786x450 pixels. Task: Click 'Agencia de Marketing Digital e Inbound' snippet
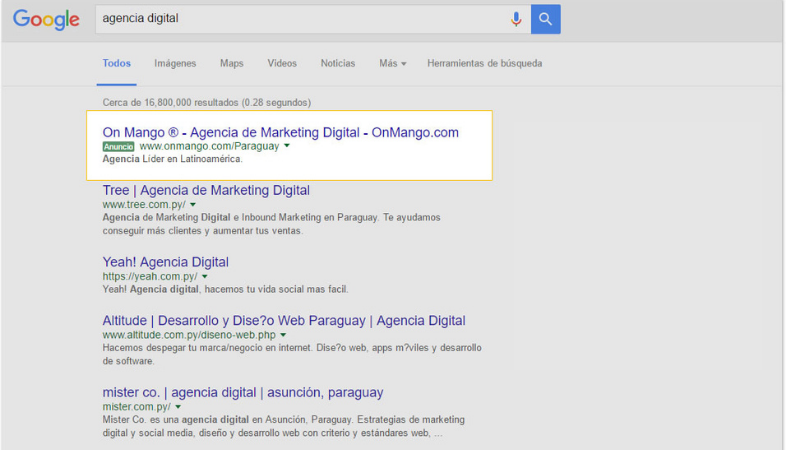coord(271,224)
